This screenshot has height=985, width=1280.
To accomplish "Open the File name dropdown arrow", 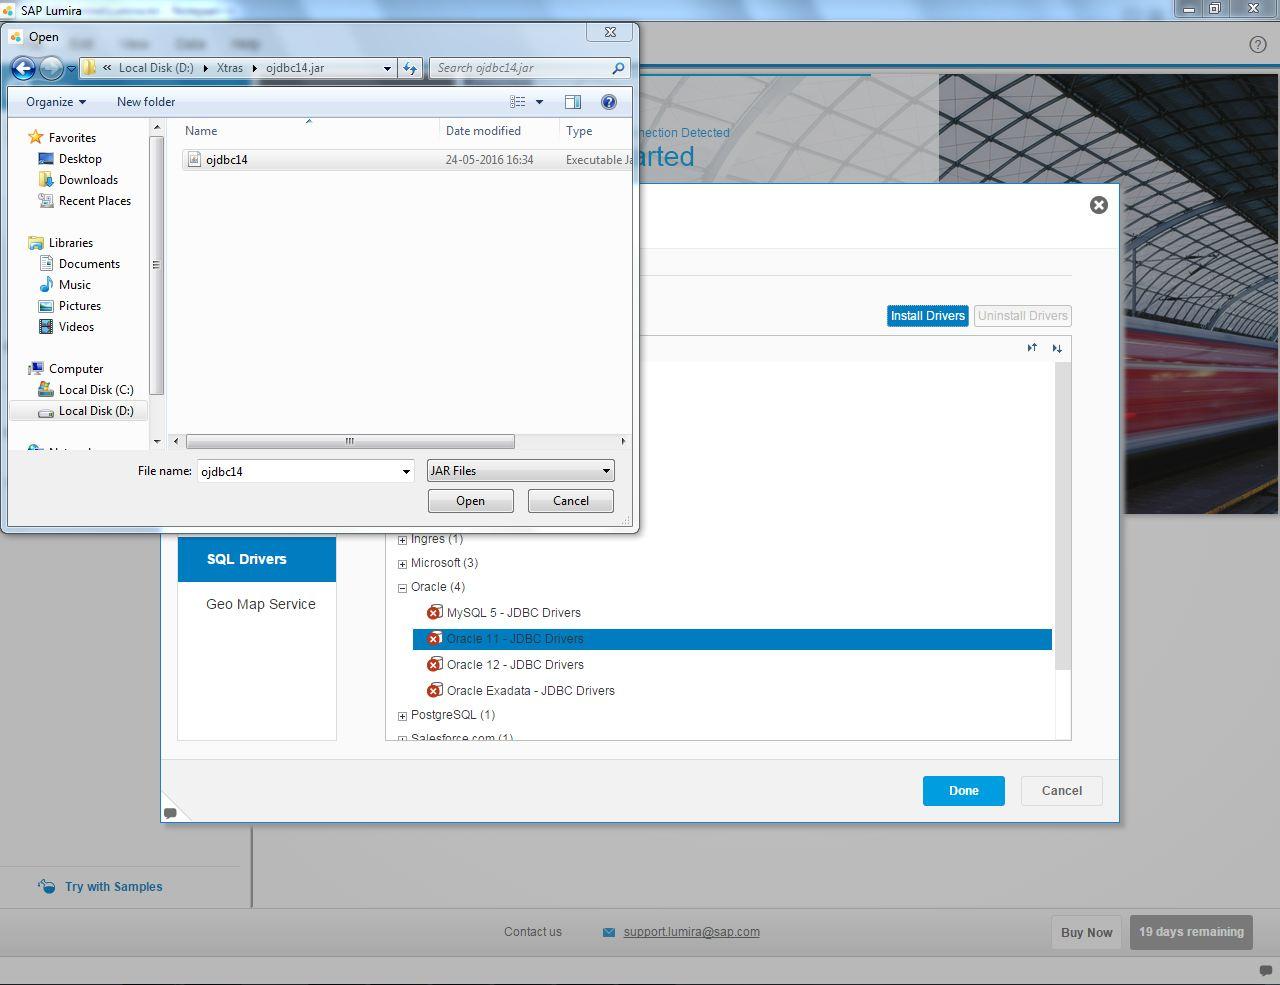I will [x=406, y=471].
